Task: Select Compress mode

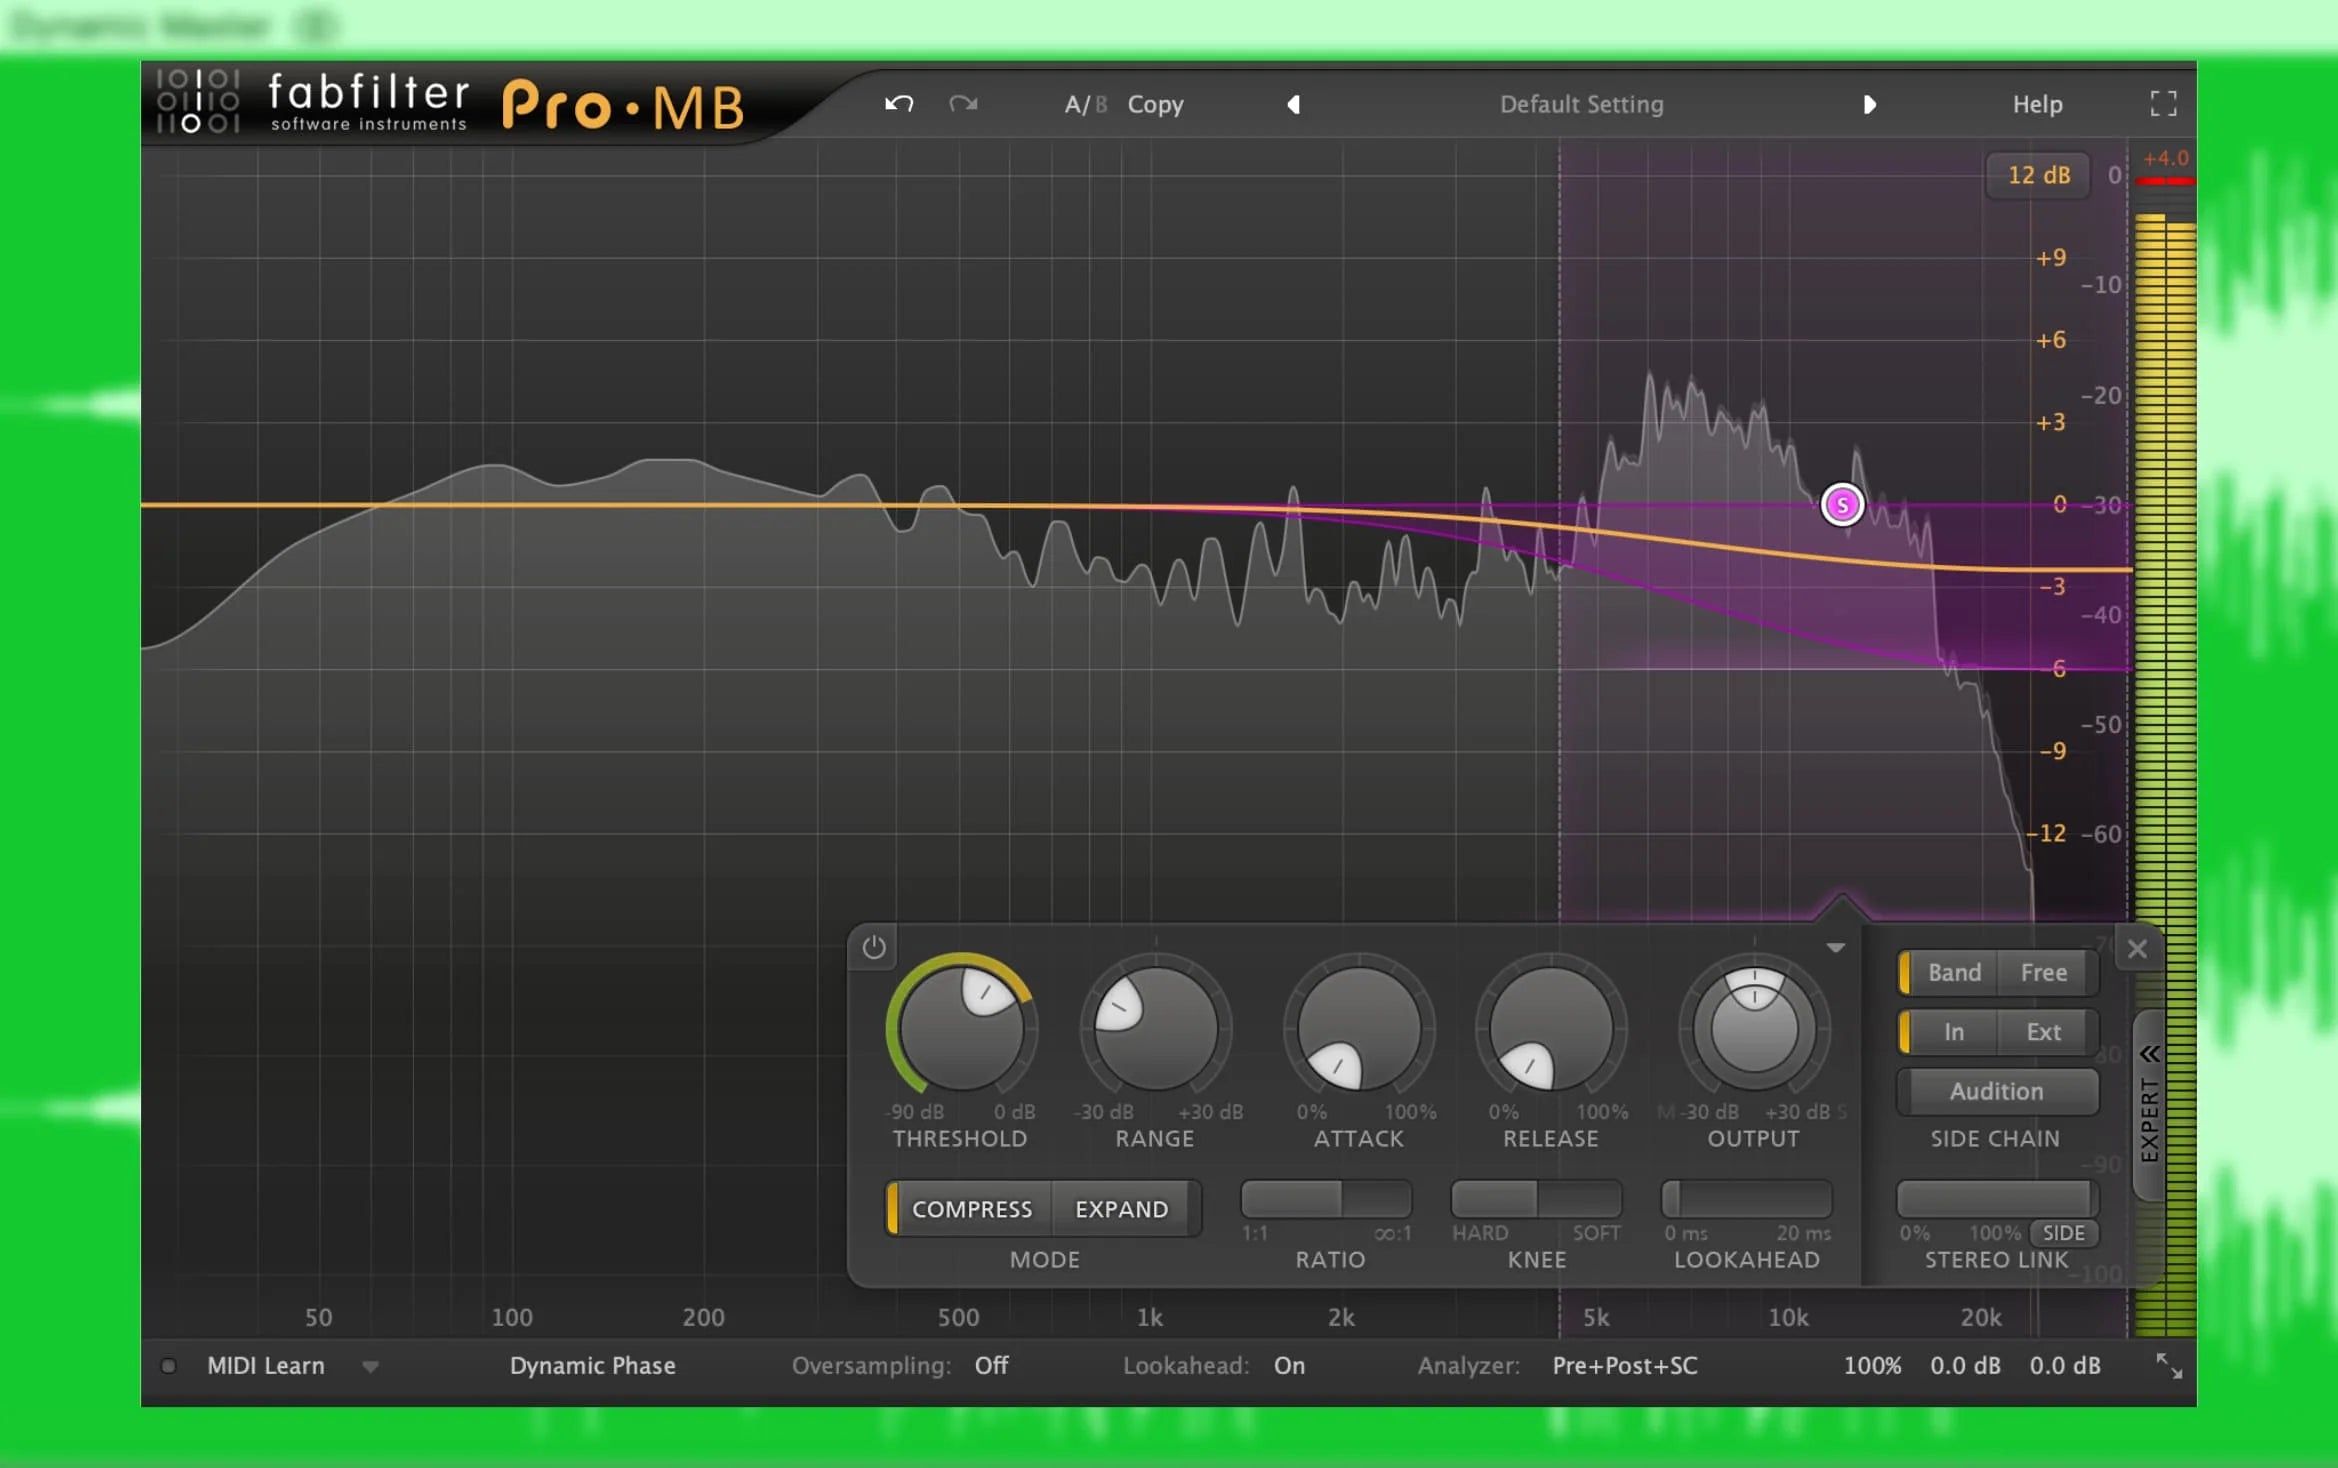Action: point(971,1209)
